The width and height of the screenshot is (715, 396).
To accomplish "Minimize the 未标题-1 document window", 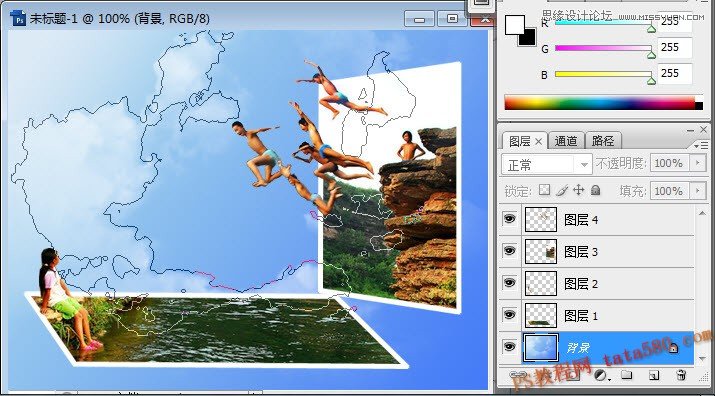I will [420, 19].
